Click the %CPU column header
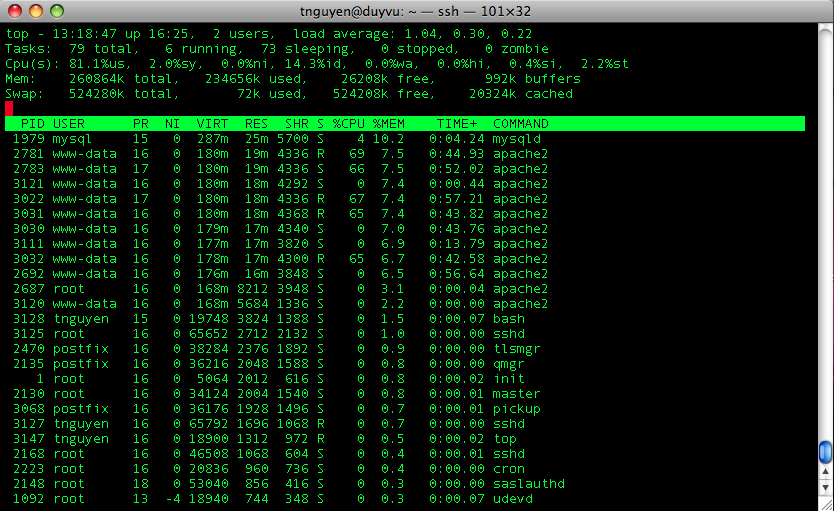Viewport: 834px width, 511px height. [348, 124]
